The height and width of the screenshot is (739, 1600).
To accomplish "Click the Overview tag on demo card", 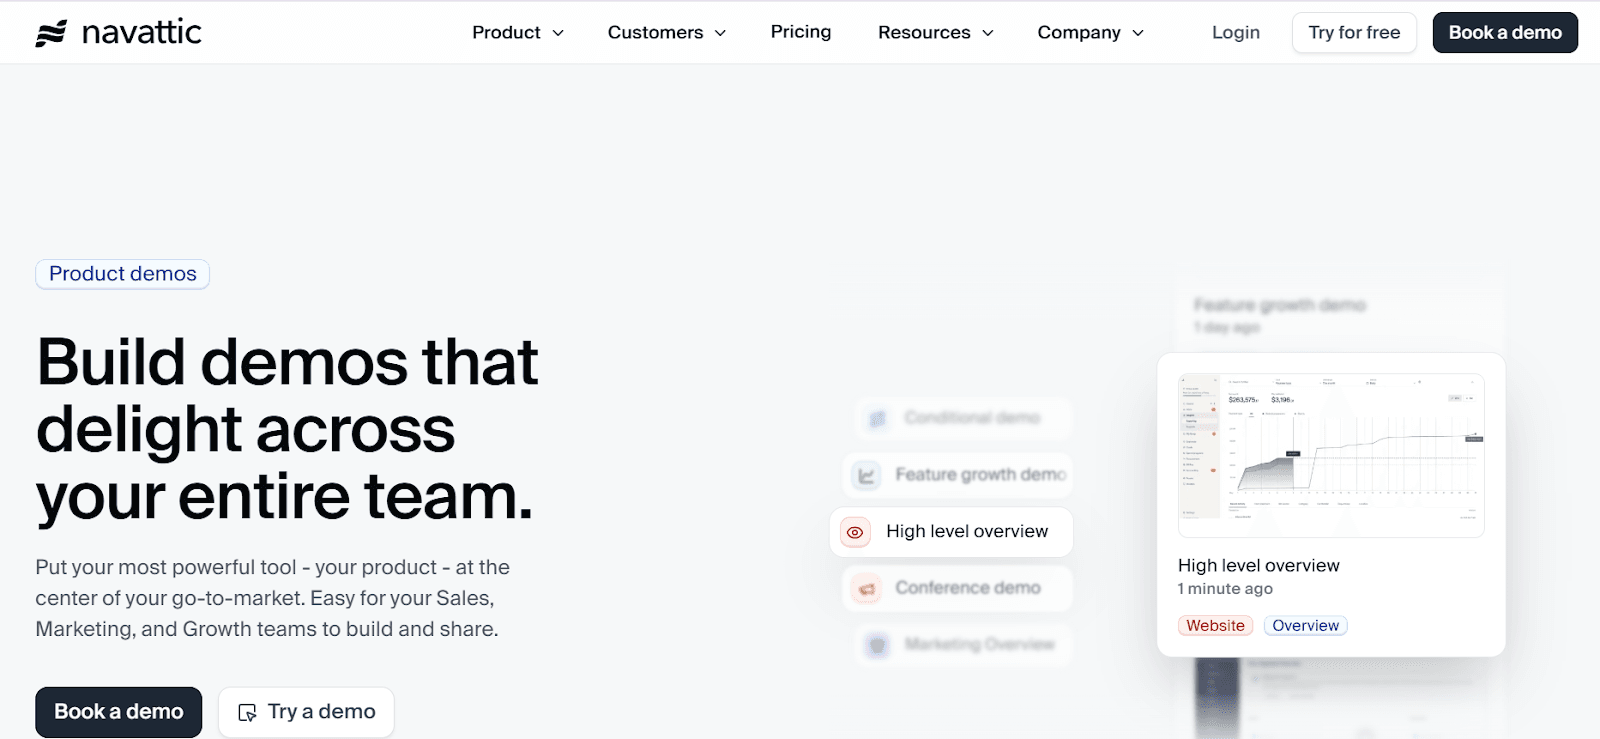I will [x=1305, y=626].
